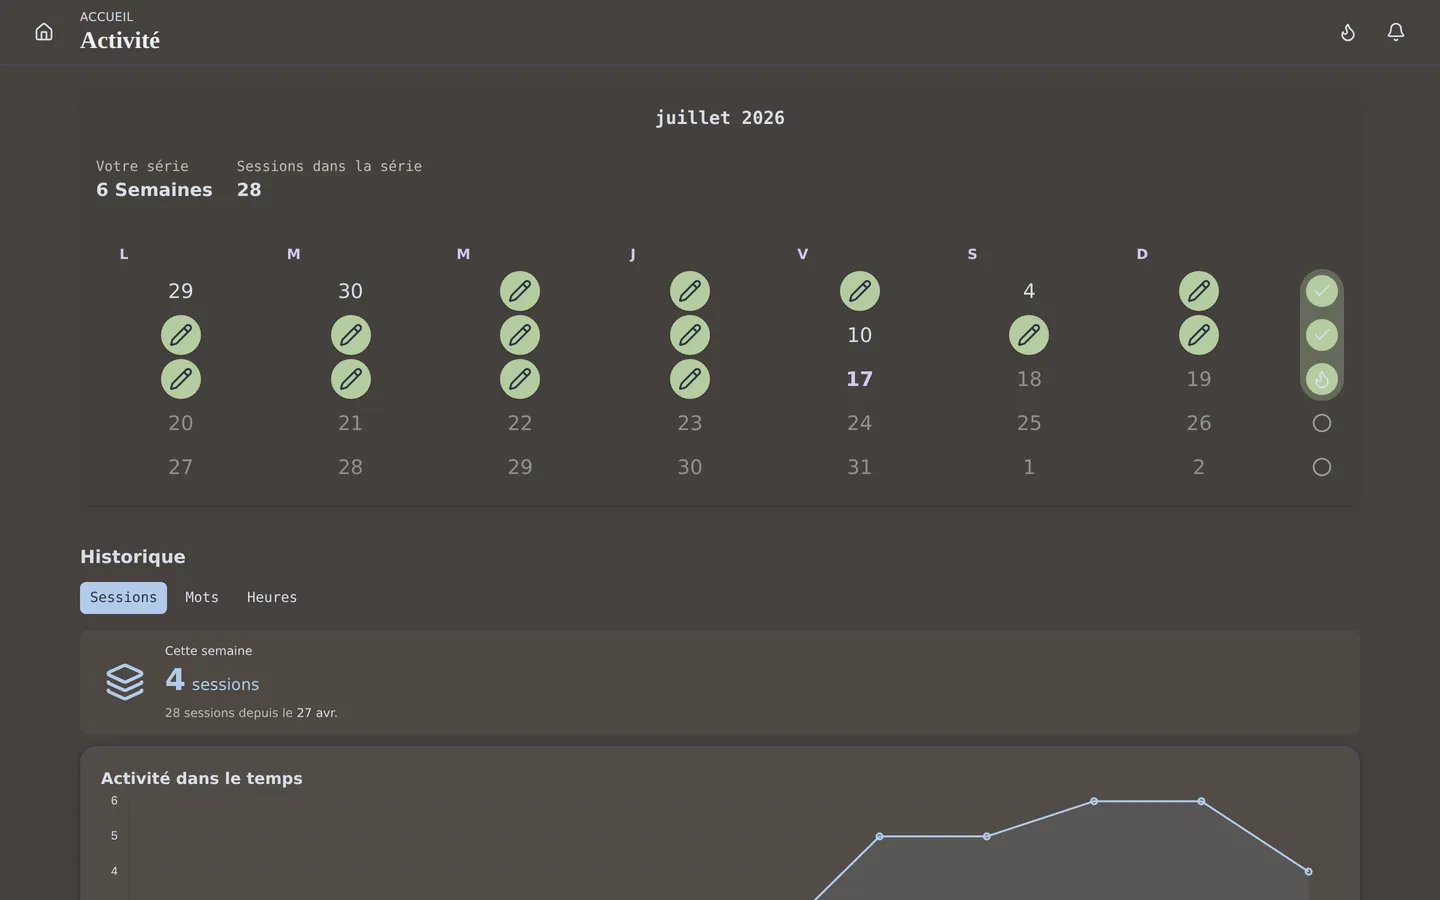Image resolution: width=1440 pixels, height=900 pixels.
Task: Click the empty circle for week of 27
Action: 1322,467
